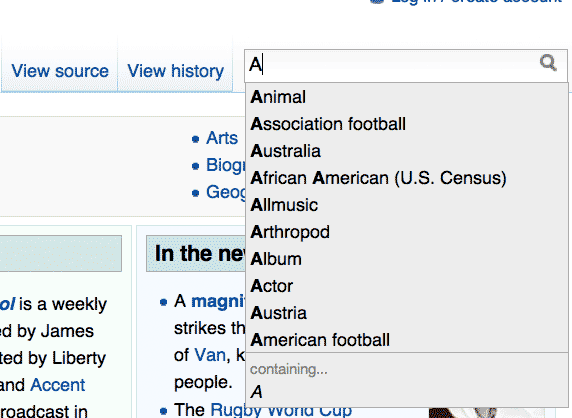Open the Rugby World Cup link

[281, 410]
